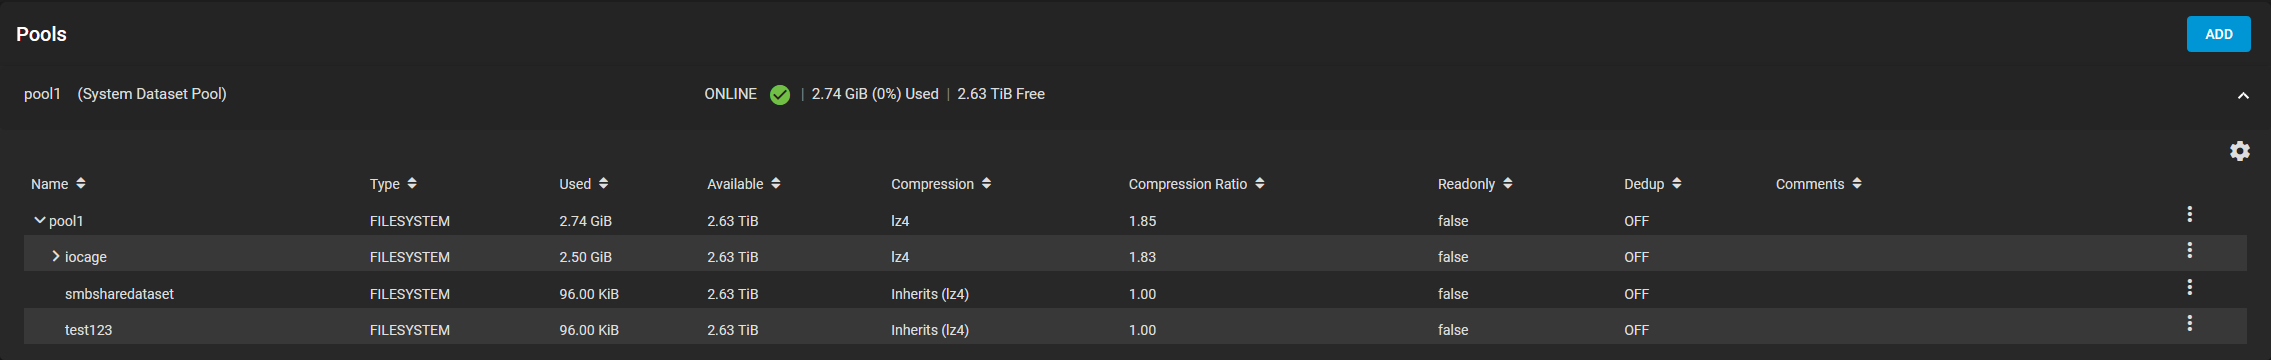Sort by the Type column header
Screen dimensions: 2271x360
pyautogui.click(x=393, y=184)
